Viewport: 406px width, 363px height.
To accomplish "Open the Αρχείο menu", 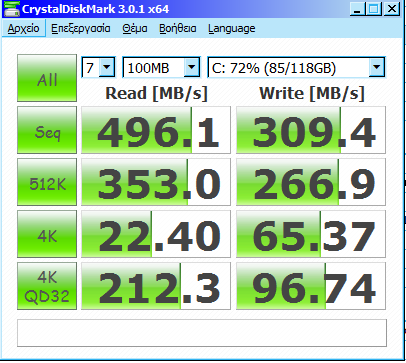I will coord(23,28).
